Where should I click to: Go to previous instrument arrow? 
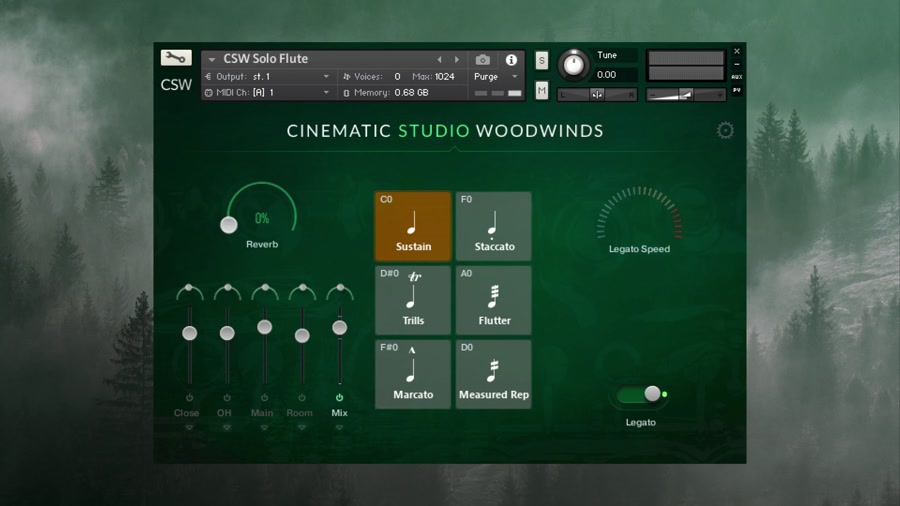point(439,59)
